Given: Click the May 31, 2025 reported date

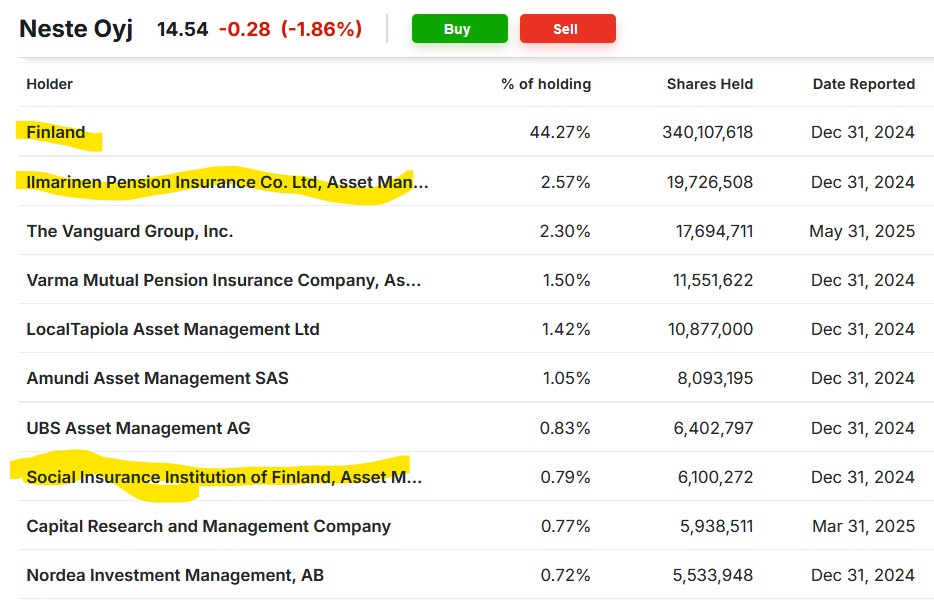Looking at the screenshot, I should click(862, 231).
